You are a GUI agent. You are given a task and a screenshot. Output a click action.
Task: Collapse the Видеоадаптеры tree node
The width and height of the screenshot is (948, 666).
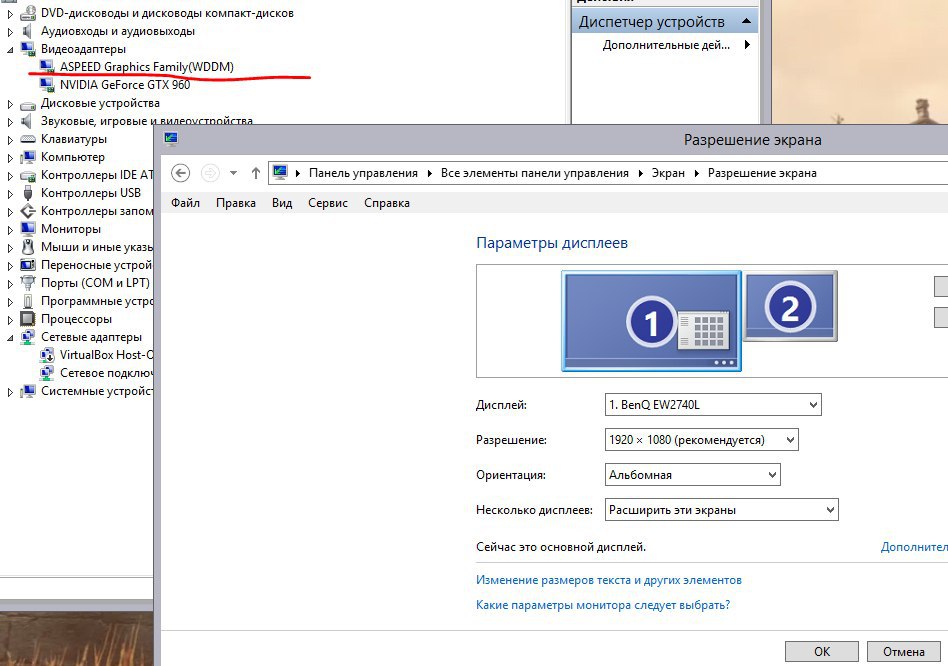[x=10, y=50]
